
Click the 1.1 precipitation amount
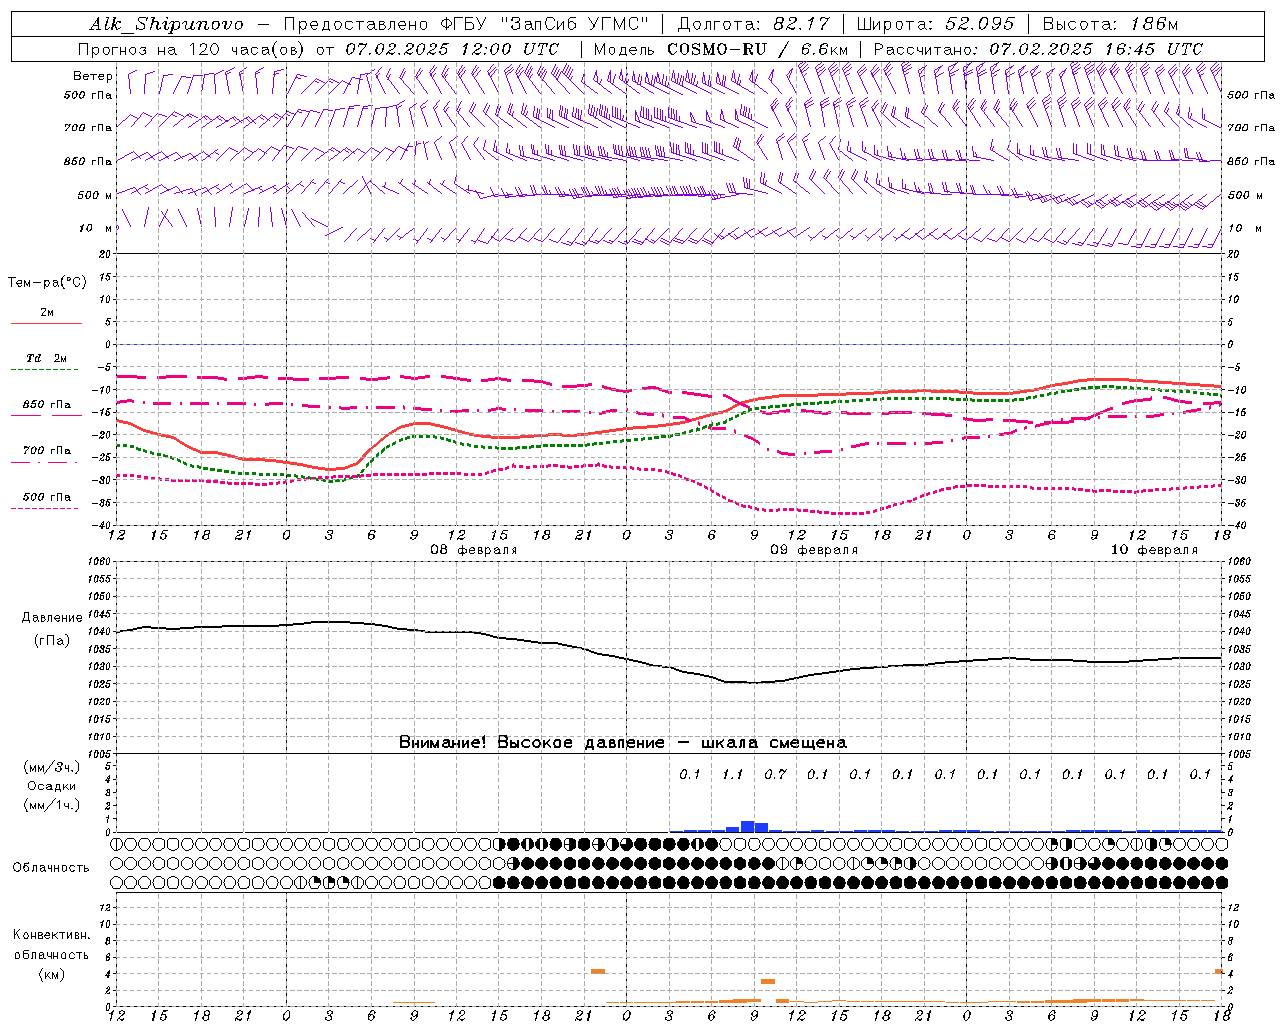[x=733, y=774]
